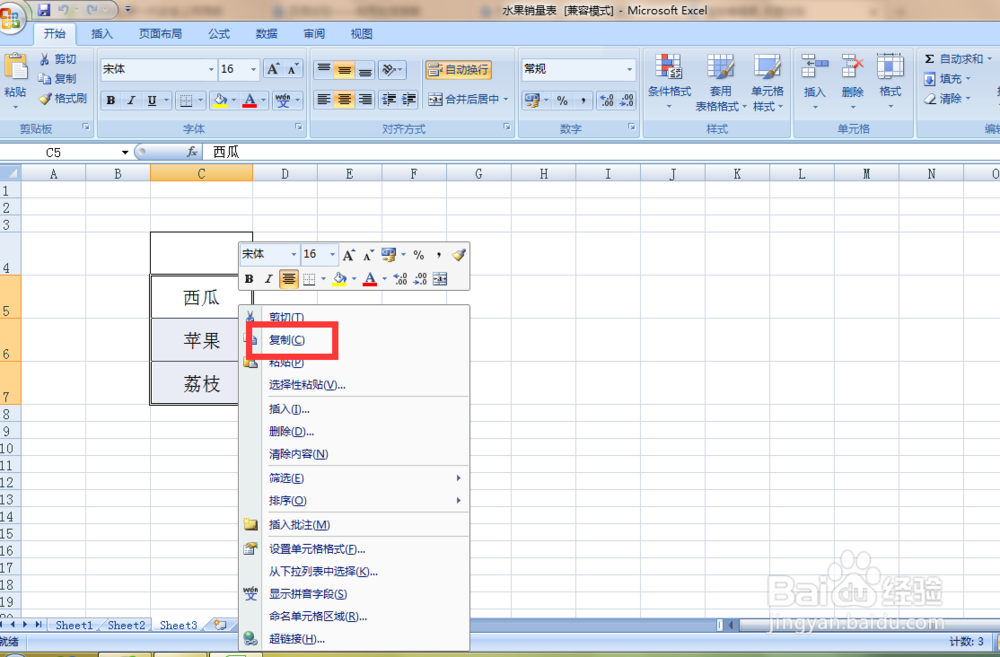
Task: Select column D header
Action: point(284,173)
